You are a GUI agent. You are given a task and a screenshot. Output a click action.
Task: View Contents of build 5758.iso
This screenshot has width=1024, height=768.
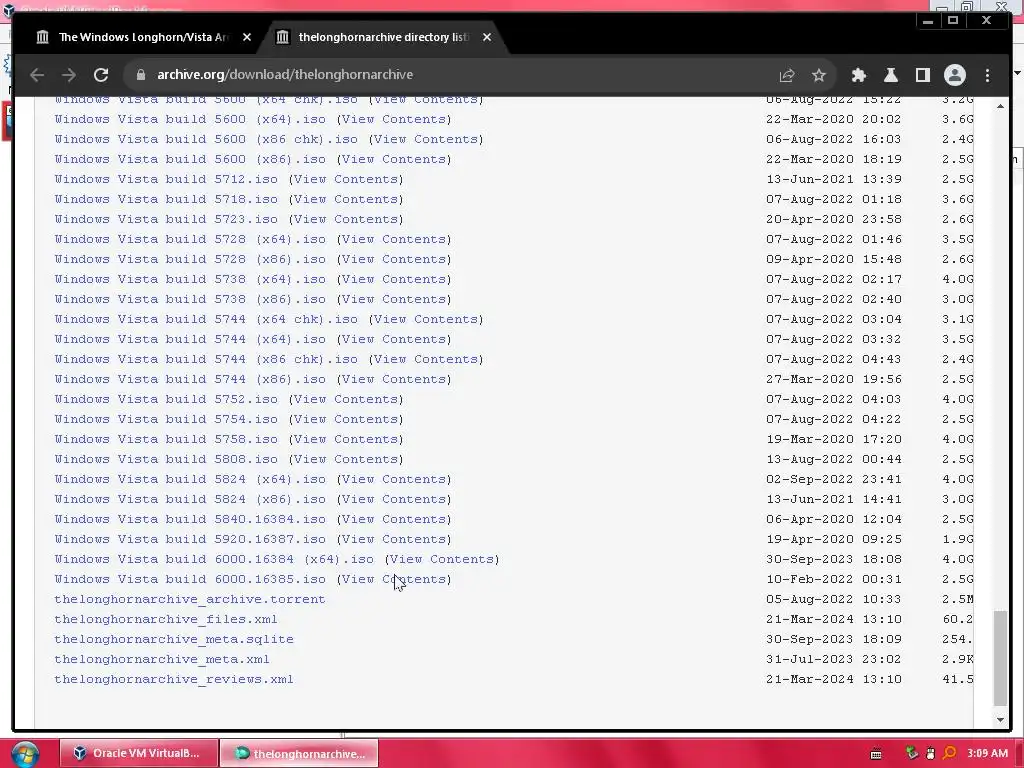346,440
